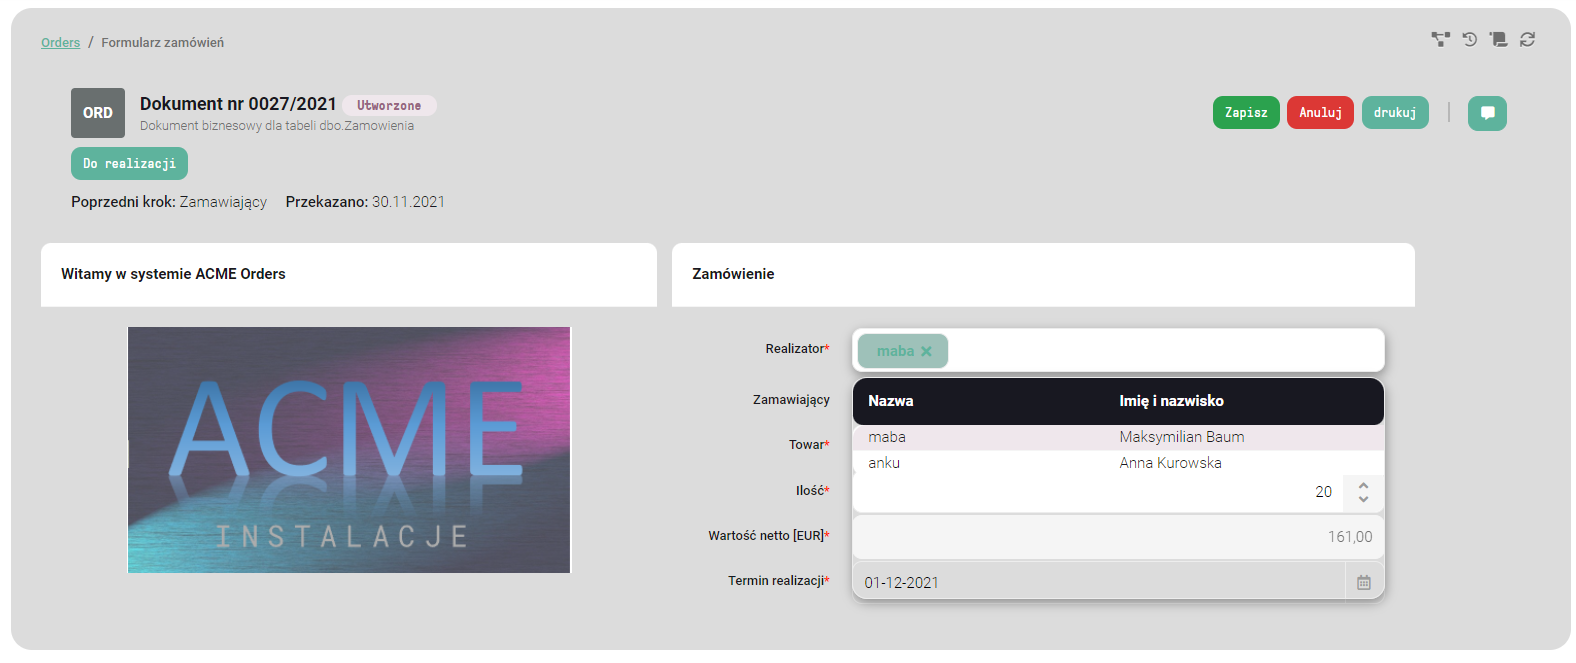This screenshot has width=1576, height=663.
Task: Click the Do realizacji workflow button
Action: pos(129,164)
